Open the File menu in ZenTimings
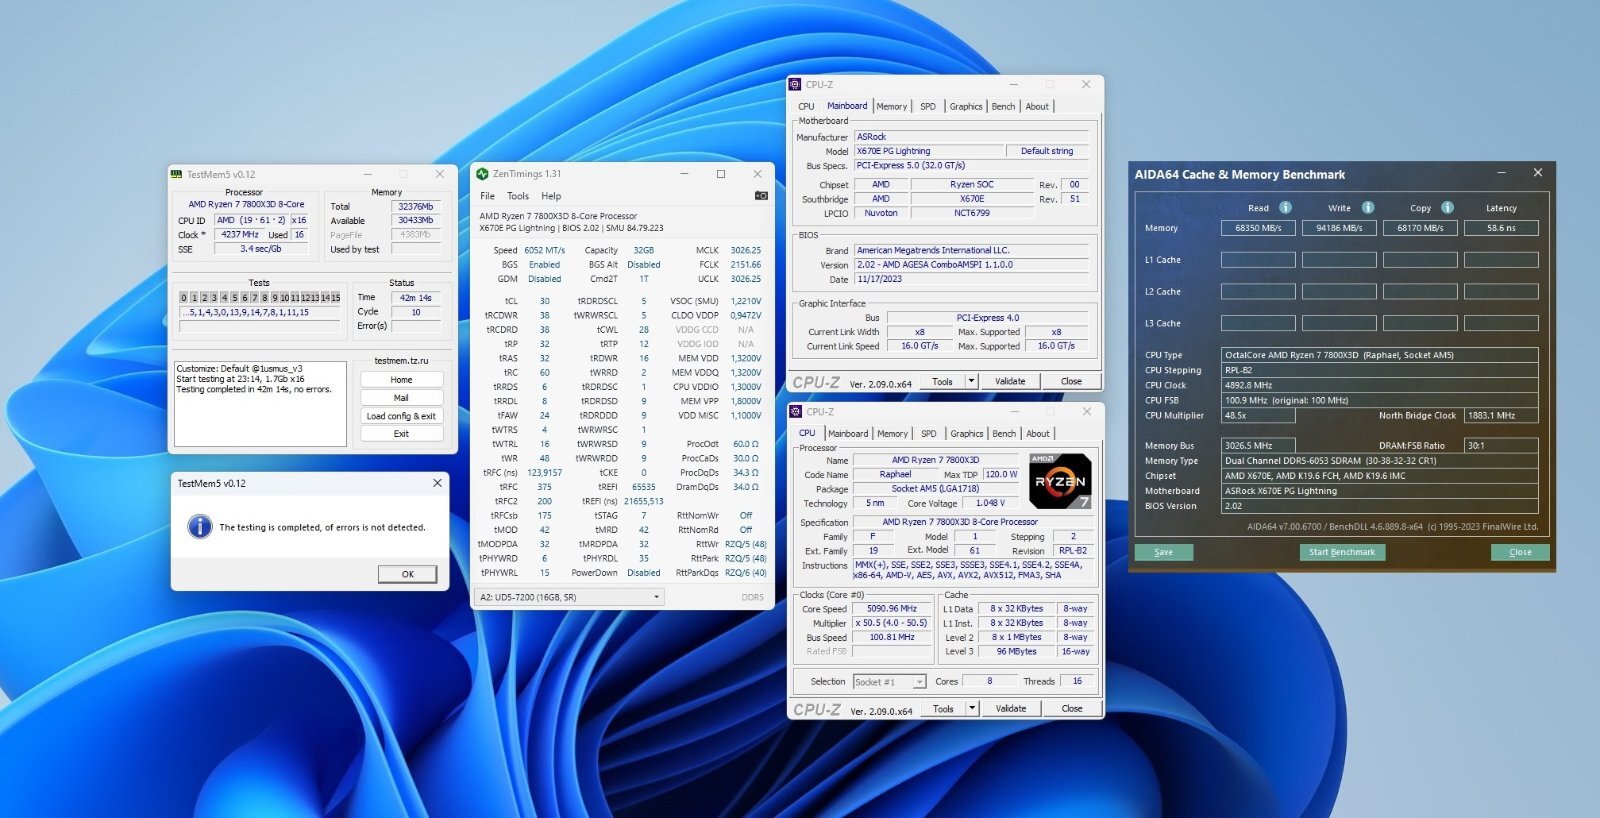The image size is (1600, 818). pos(487,196)
